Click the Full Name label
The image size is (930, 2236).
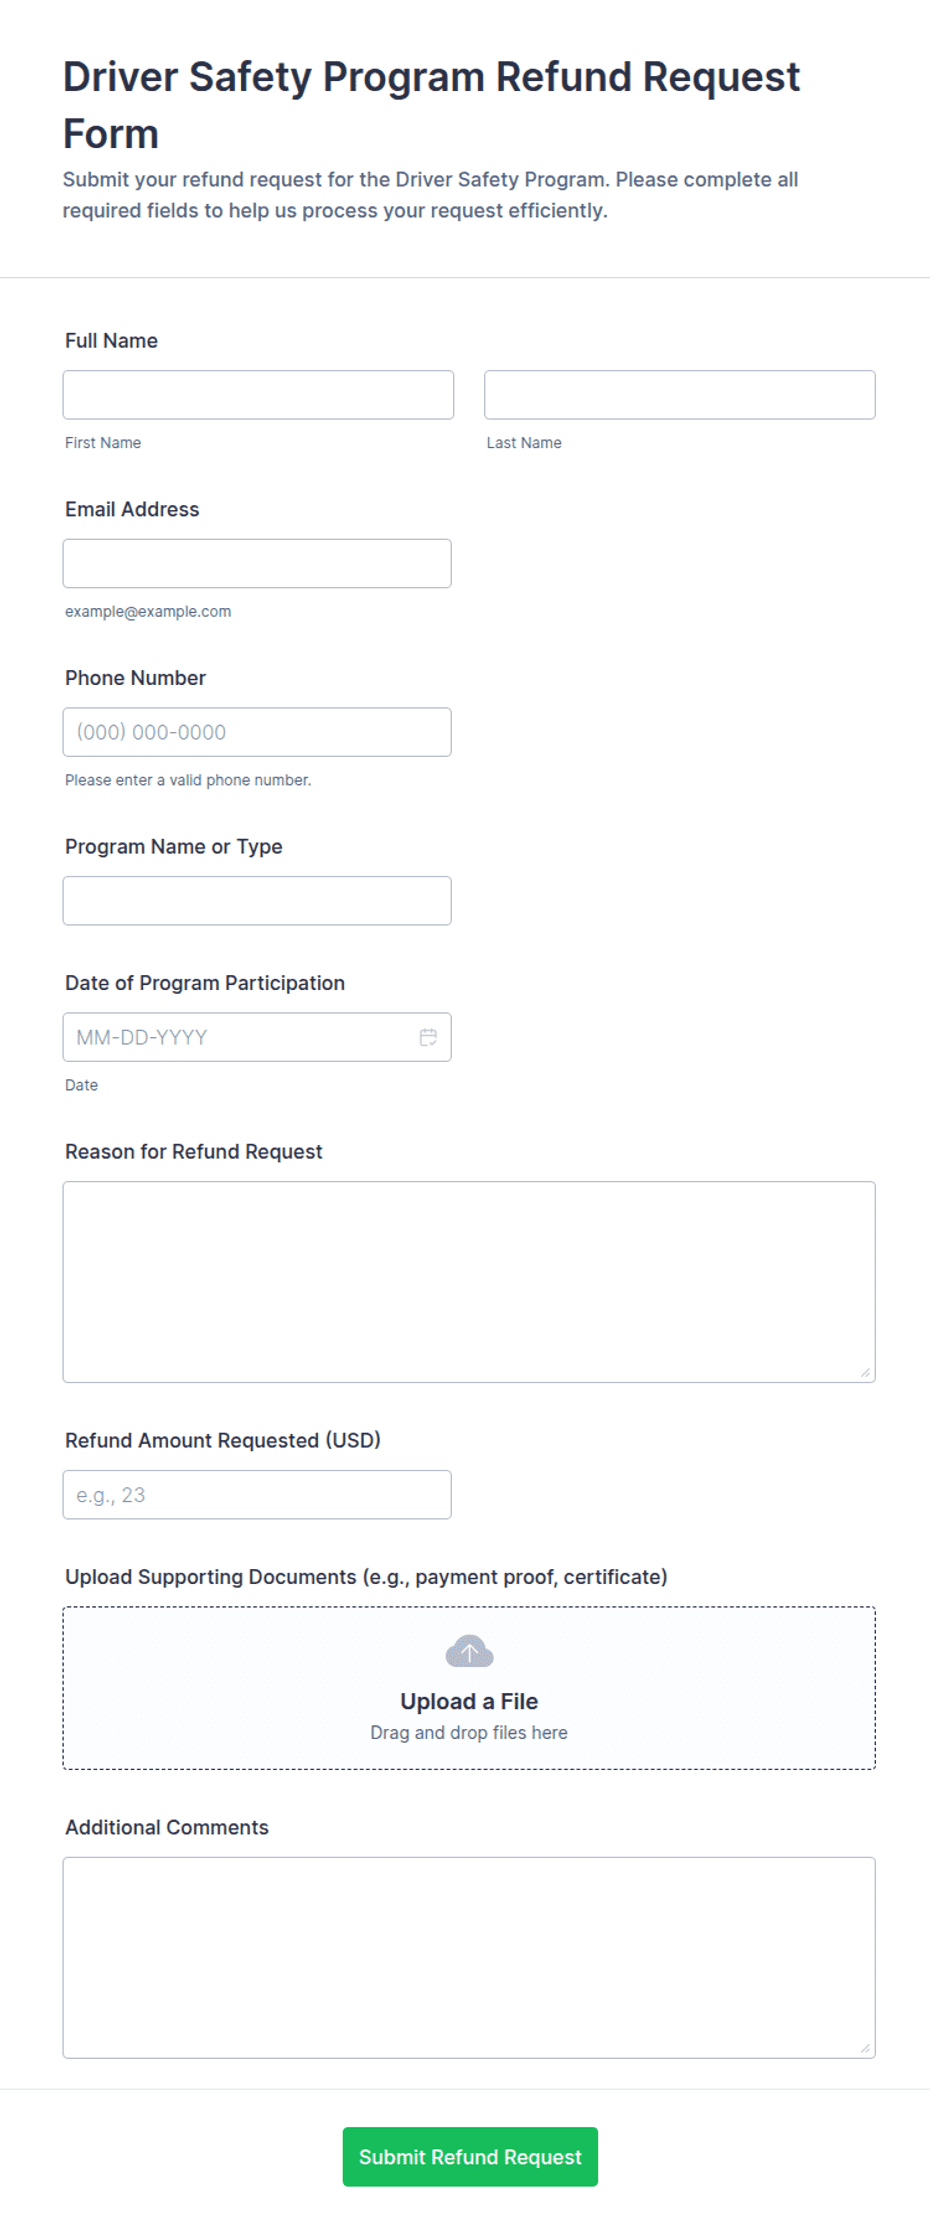pos(111,341)
